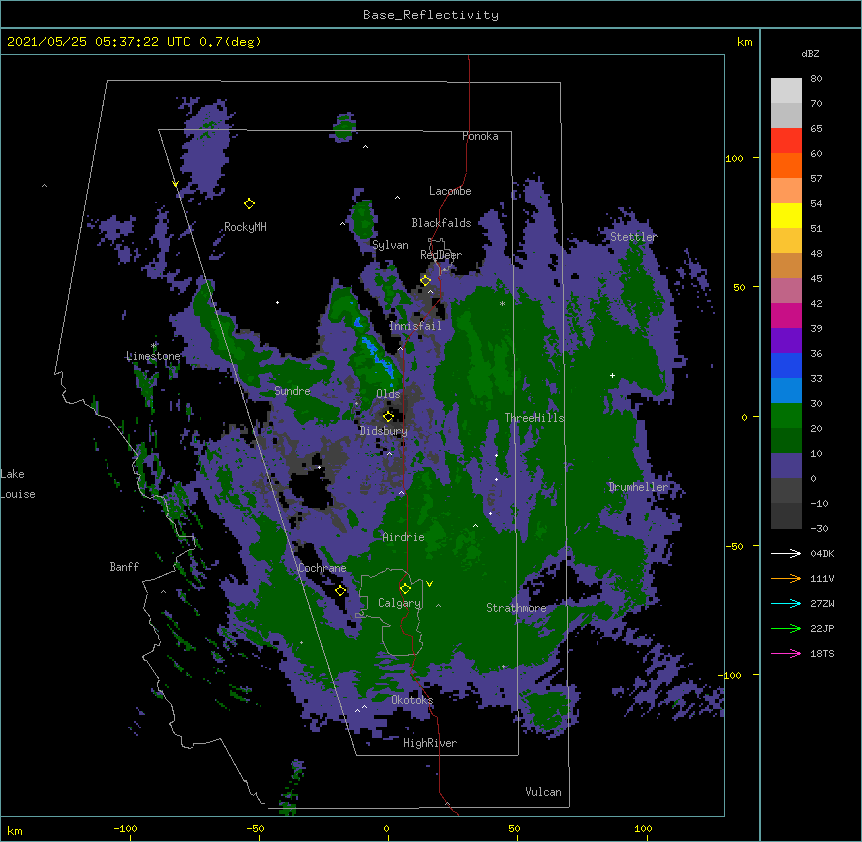Click the white 04DK arrow icon
862x842 pixels.
click(x=786, y=553)
